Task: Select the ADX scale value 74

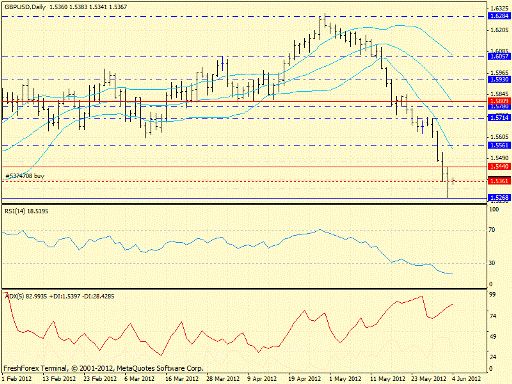Action: tap(492, 316)
